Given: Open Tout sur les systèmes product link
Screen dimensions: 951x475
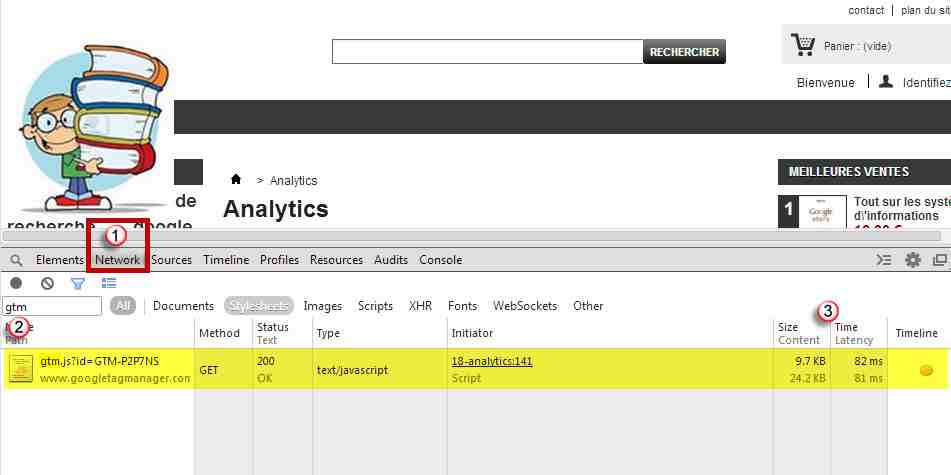Looking at the screenshot, I should pos(902,209).
